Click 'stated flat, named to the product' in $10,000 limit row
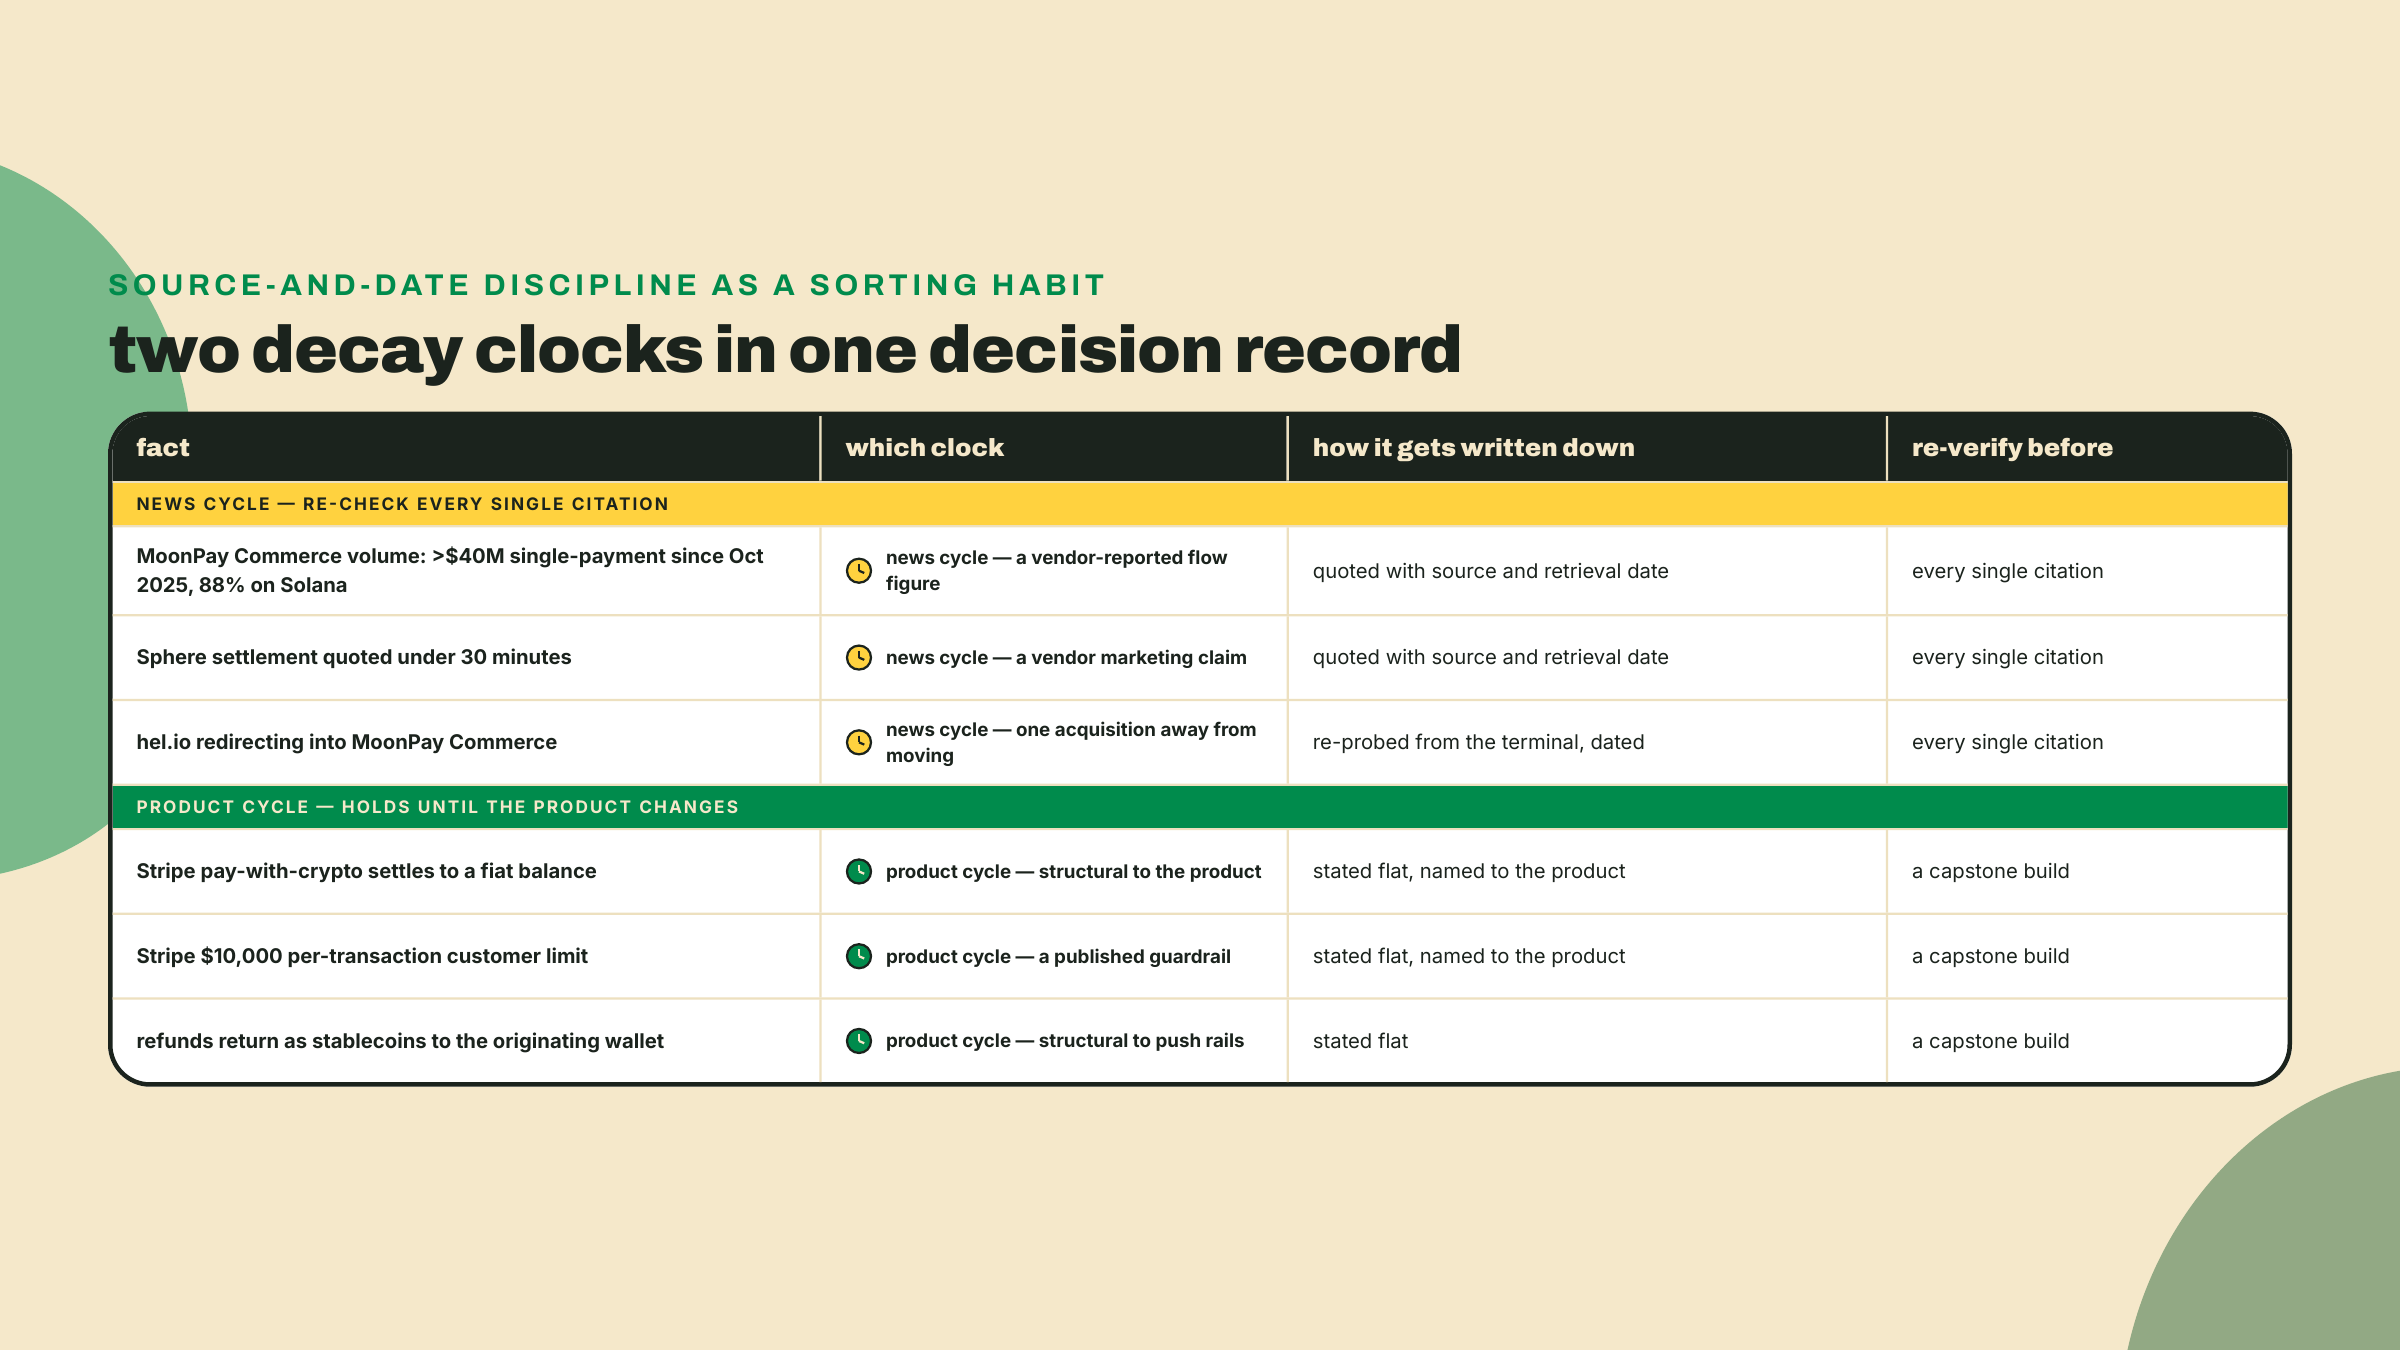The width and height of the screenshot is (2400, 1350). click(1469, 956)
